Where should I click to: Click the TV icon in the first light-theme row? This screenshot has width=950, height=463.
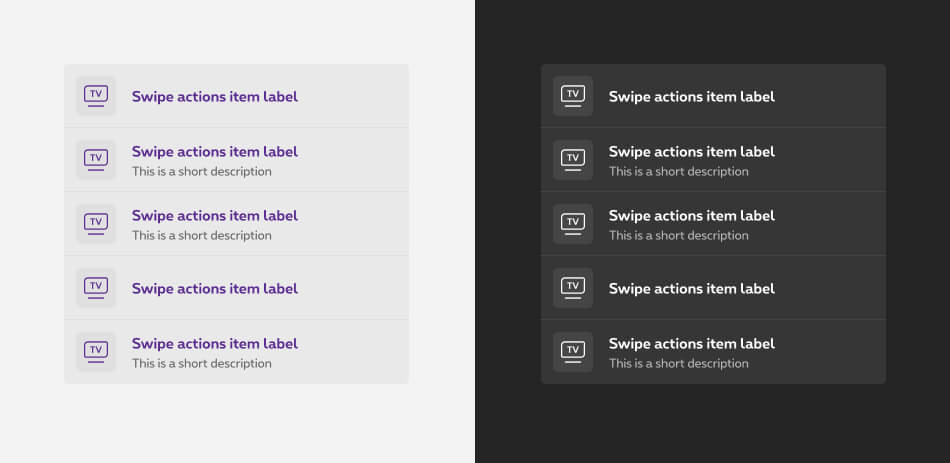pyautogui.click(x=96, y=96)
